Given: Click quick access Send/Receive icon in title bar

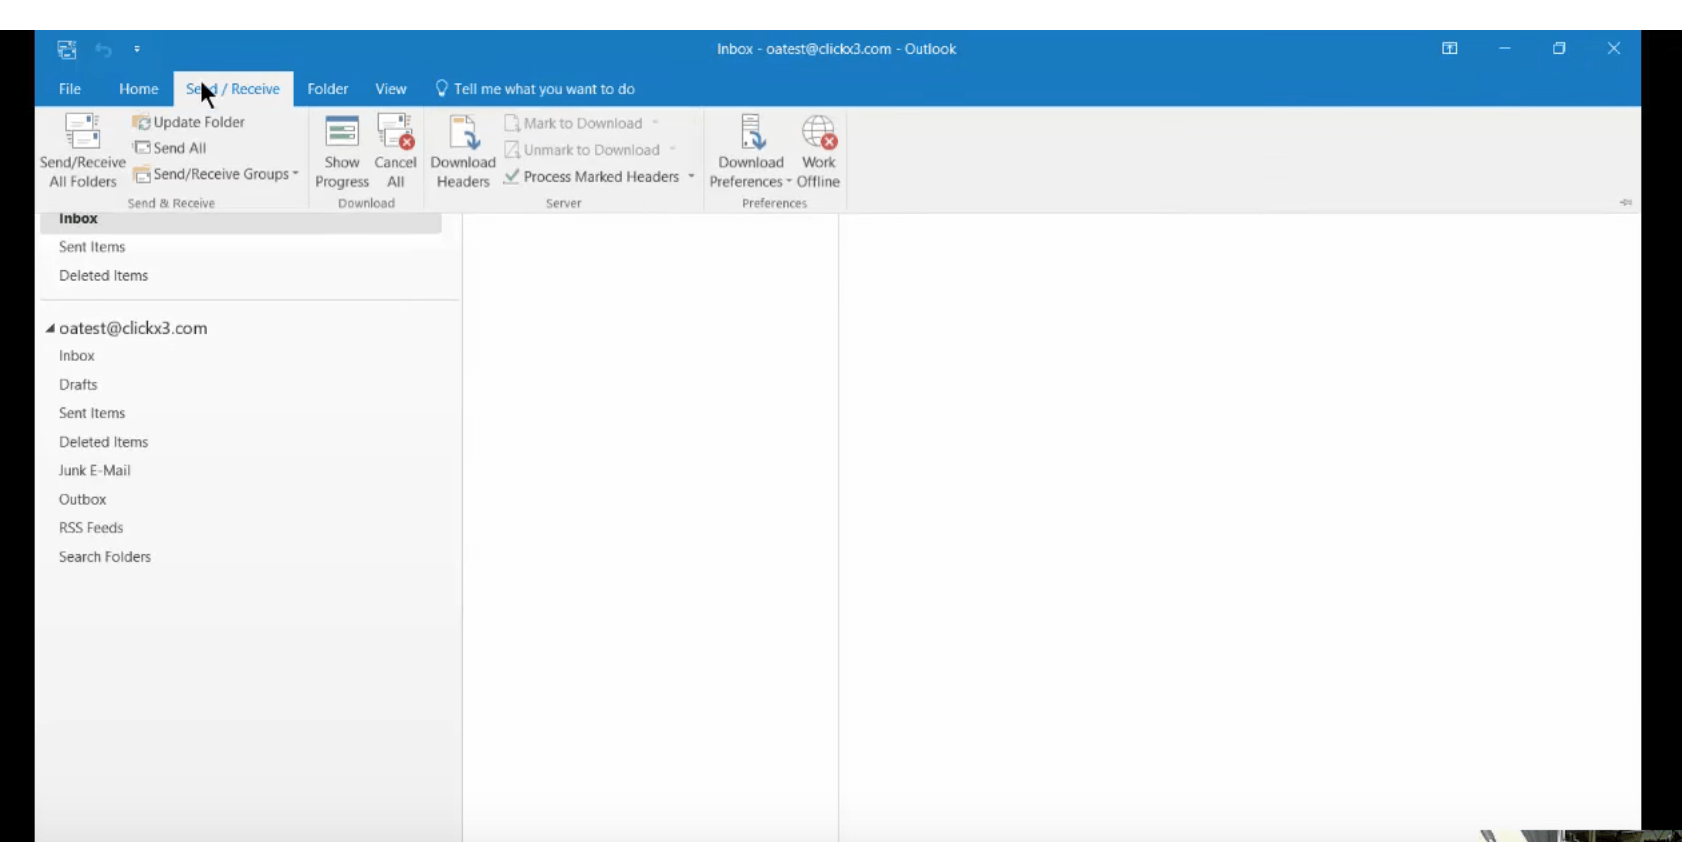Looking at the screenshot, I should coord(67,49).
